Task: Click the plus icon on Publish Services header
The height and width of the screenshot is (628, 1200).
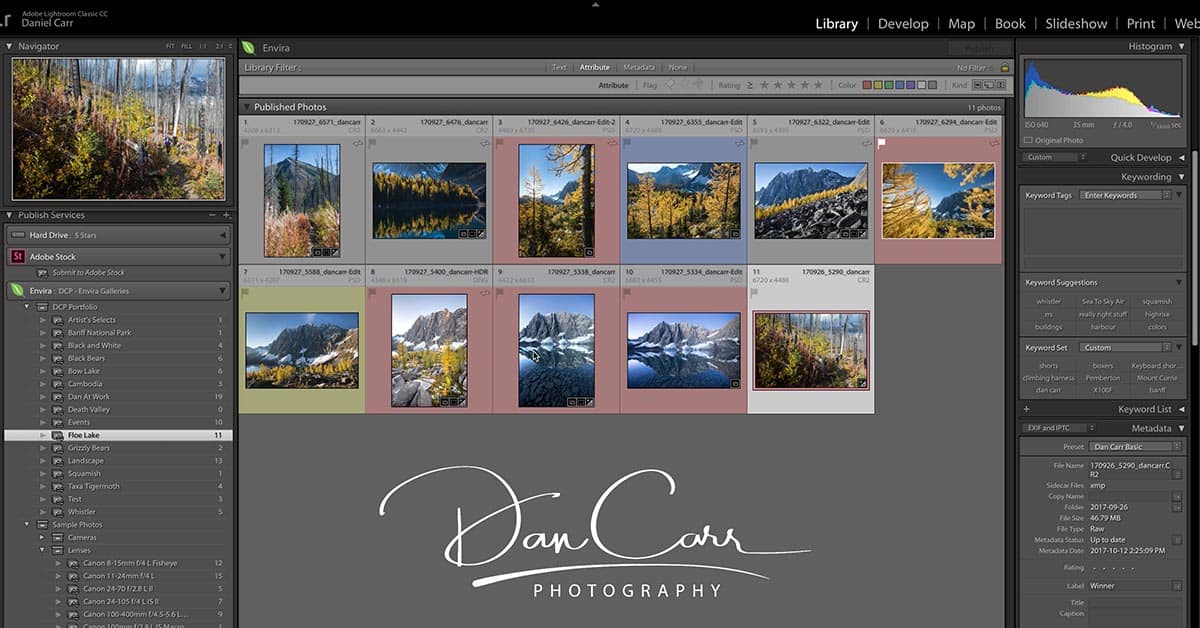Action: (227, 214)
